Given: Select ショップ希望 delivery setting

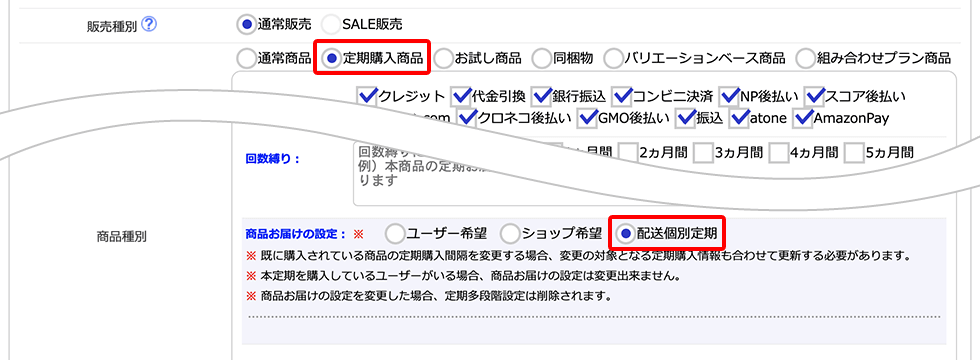Looking at the screenshot, I should pyautogui.click(x=511, y=234).
